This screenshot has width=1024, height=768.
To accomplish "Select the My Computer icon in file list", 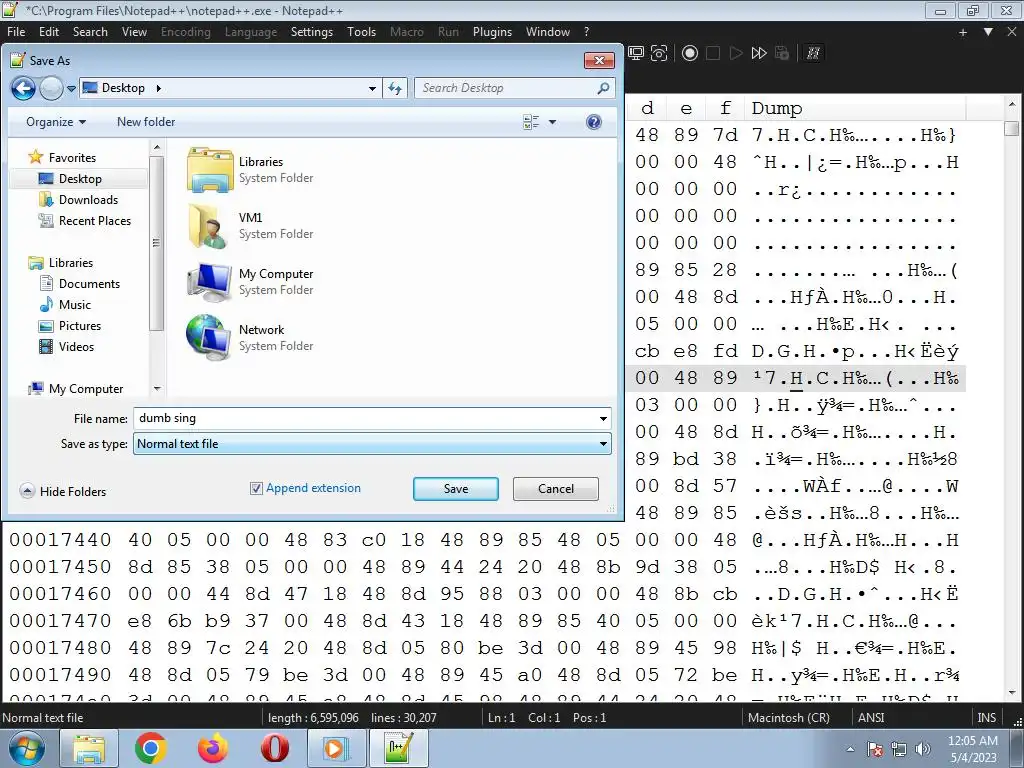I will pyautogui.click(x=210, y=281).
